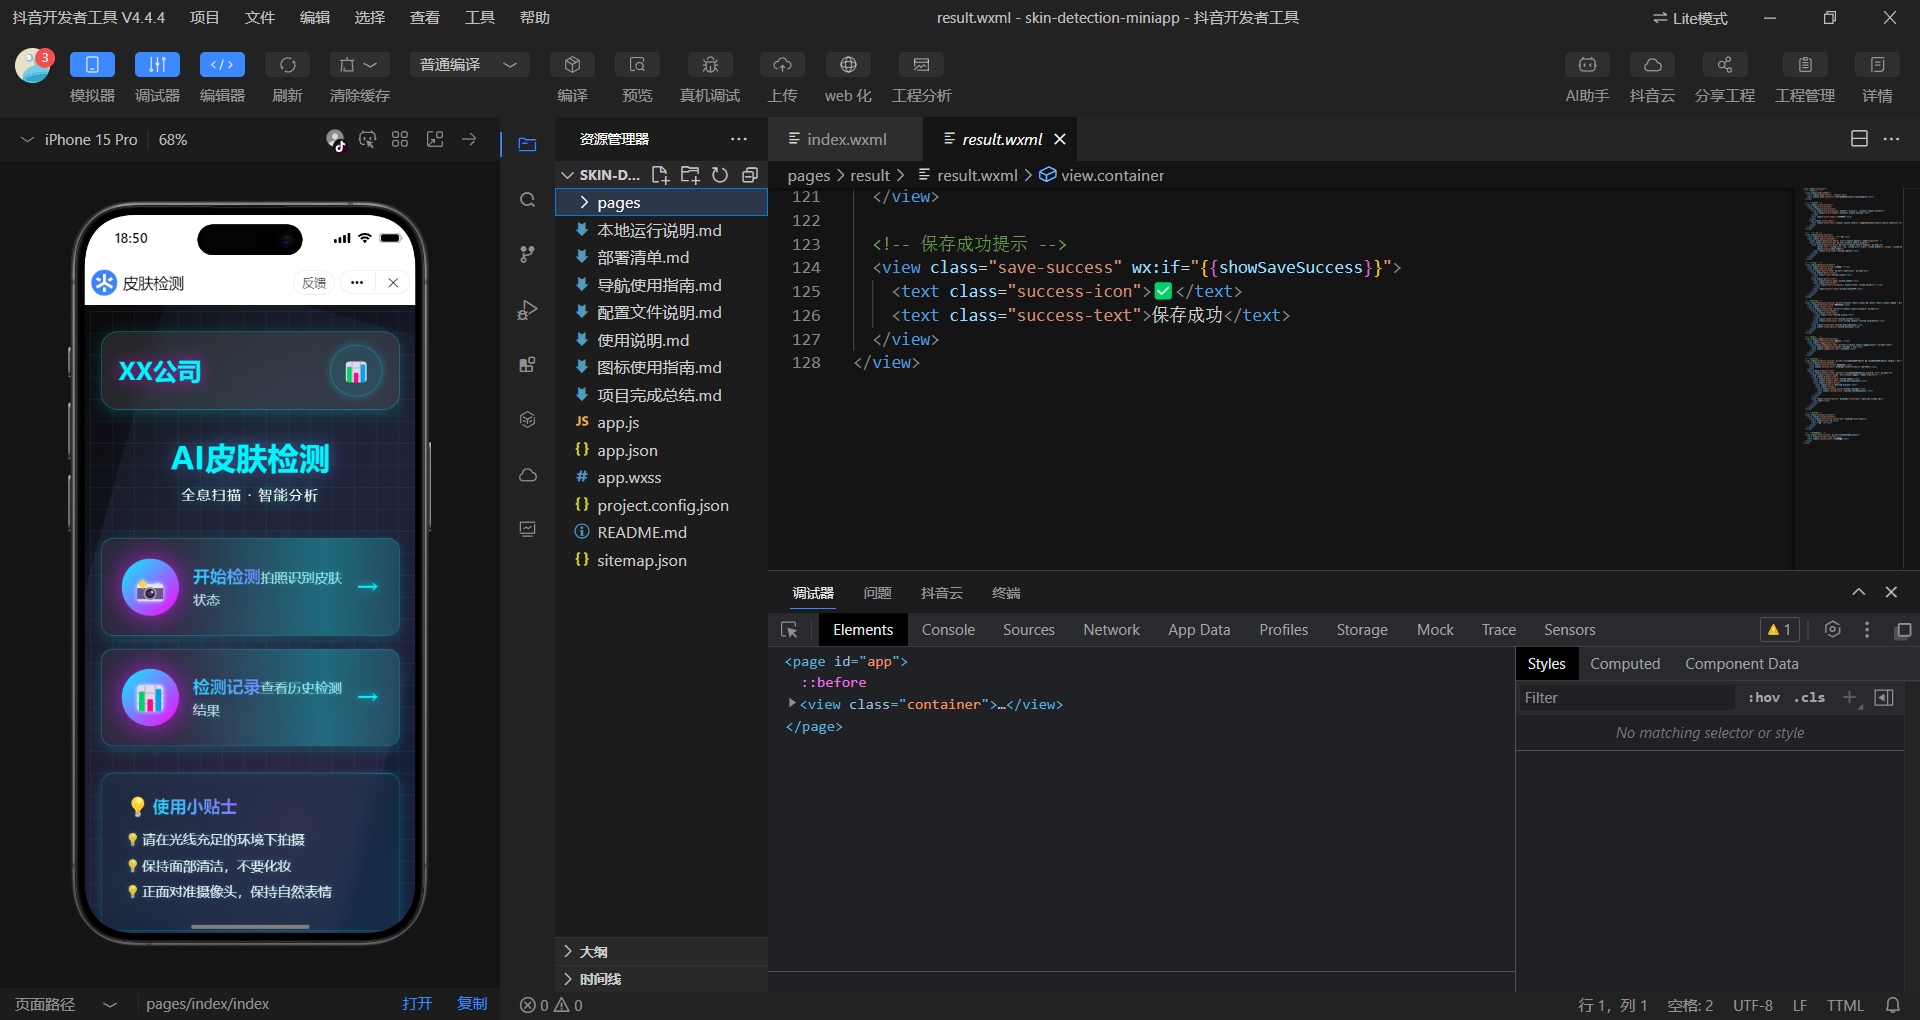Click the 真机调试 bug icon

(x=710, y=65)
